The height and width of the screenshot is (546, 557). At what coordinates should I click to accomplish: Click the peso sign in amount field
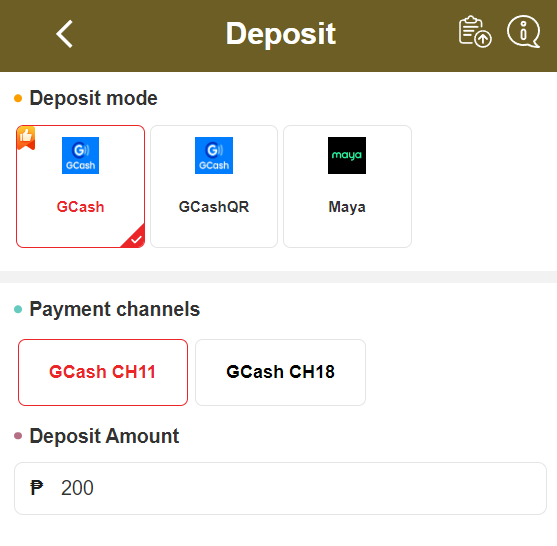pyautogui.click(x=37, y=488)
